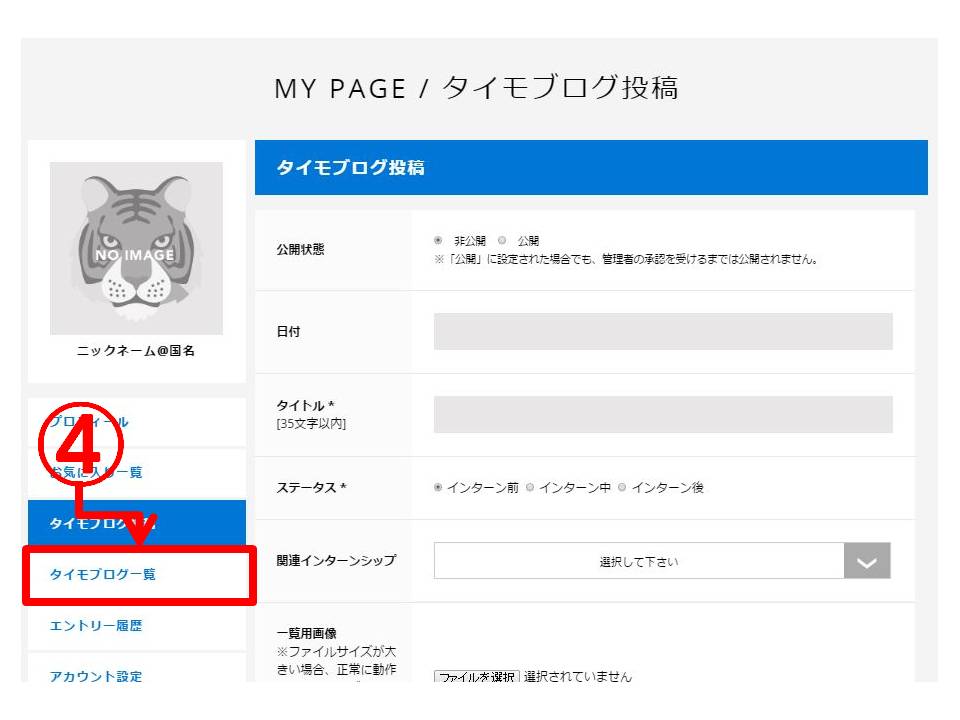Choose インターン後 status radio
The height and width of the screenshot is (720, 960).
point(622,487)
